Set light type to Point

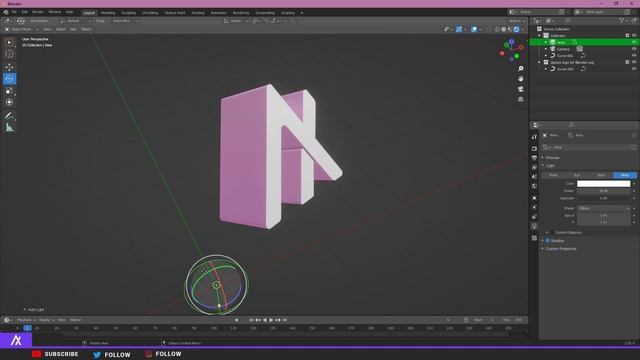point(553,175)
